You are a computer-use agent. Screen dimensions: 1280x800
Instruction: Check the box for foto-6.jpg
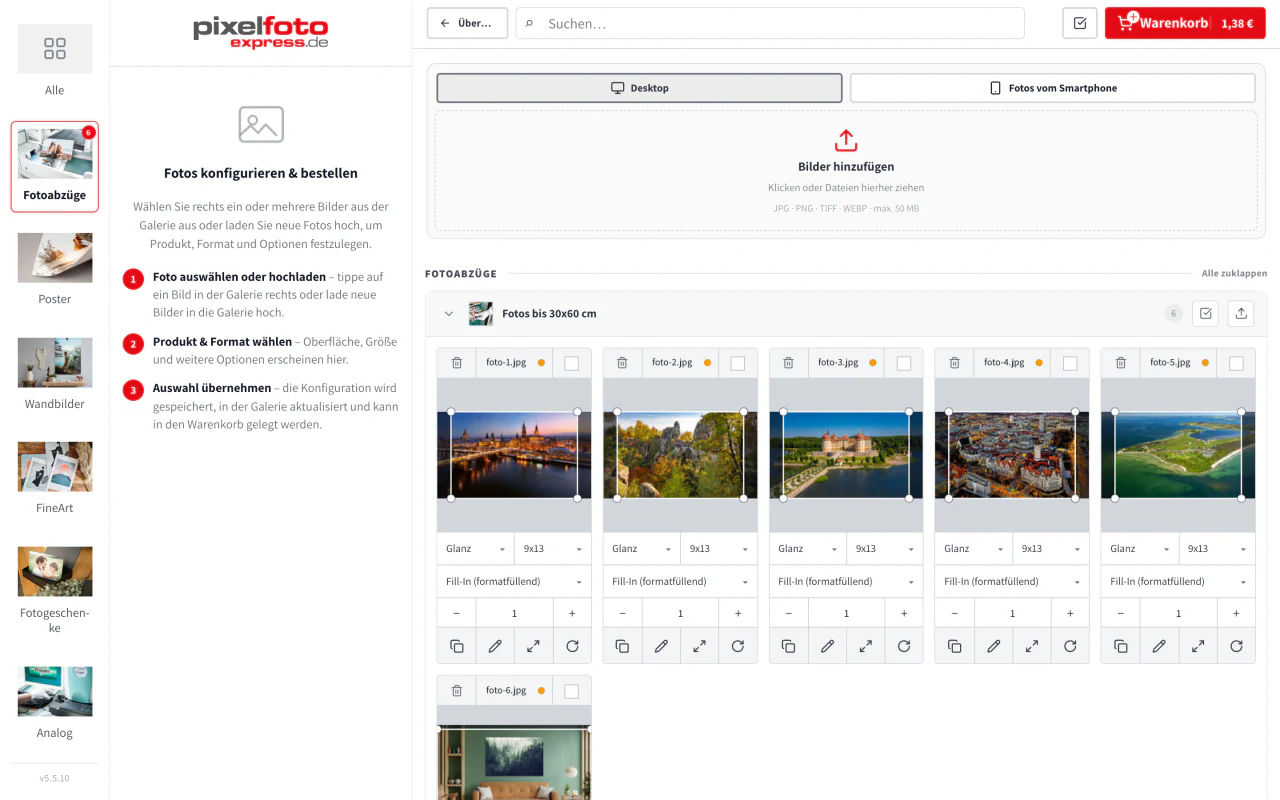(x=571, y=690)
